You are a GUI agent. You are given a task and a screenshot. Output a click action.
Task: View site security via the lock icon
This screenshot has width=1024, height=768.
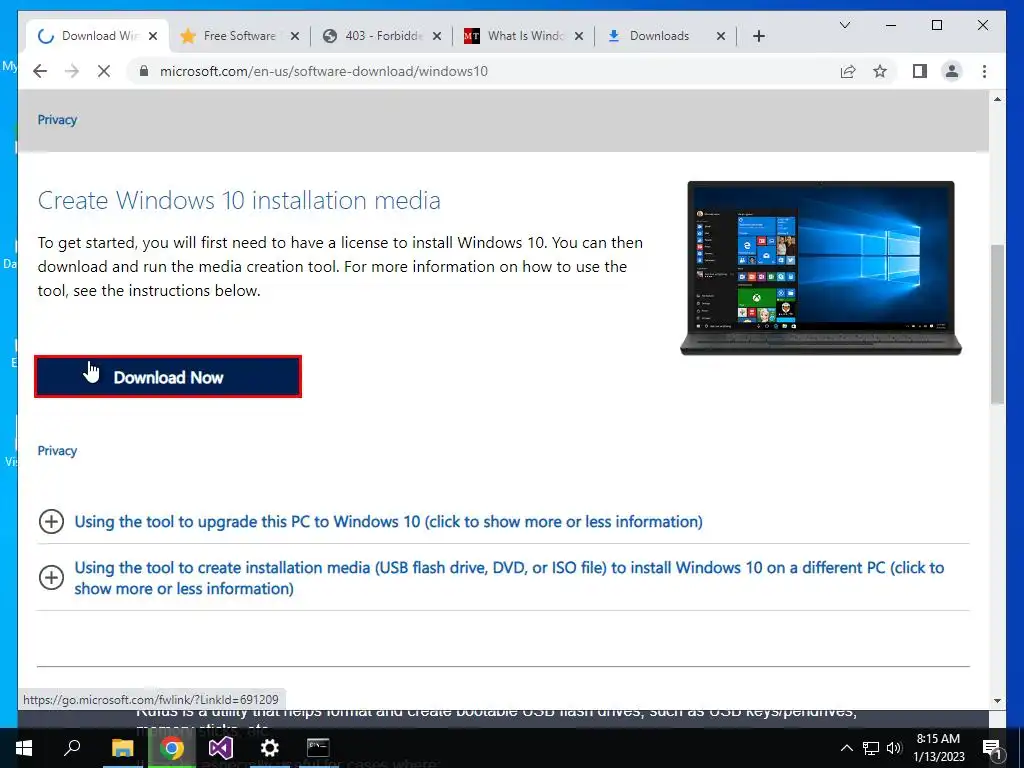click(x=144, y=71)
